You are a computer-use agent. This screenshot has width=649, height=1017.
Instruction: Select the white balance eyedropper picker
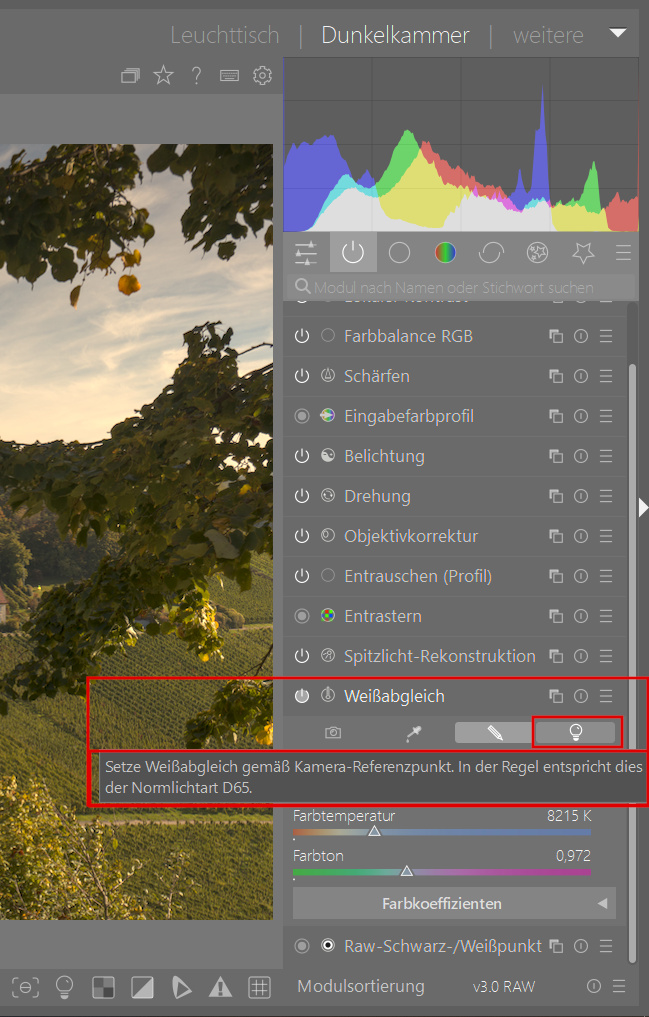point(414,733)
